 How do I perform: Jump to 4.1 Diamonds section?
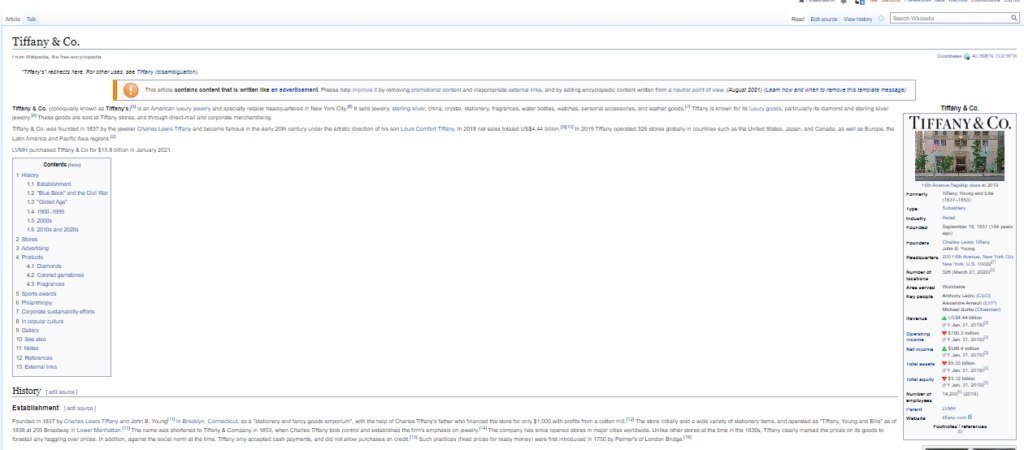(44, 266)
